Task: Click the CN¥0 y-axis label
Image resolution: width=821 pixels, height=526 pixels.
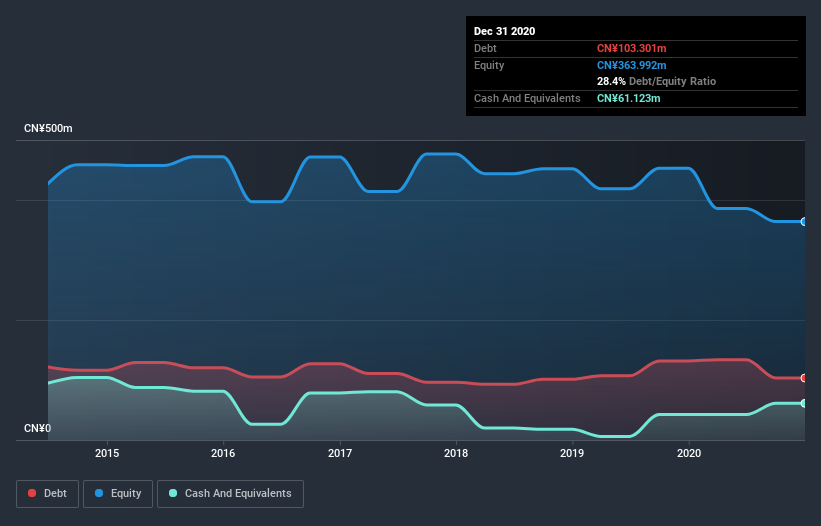Action: pos(37,428)
